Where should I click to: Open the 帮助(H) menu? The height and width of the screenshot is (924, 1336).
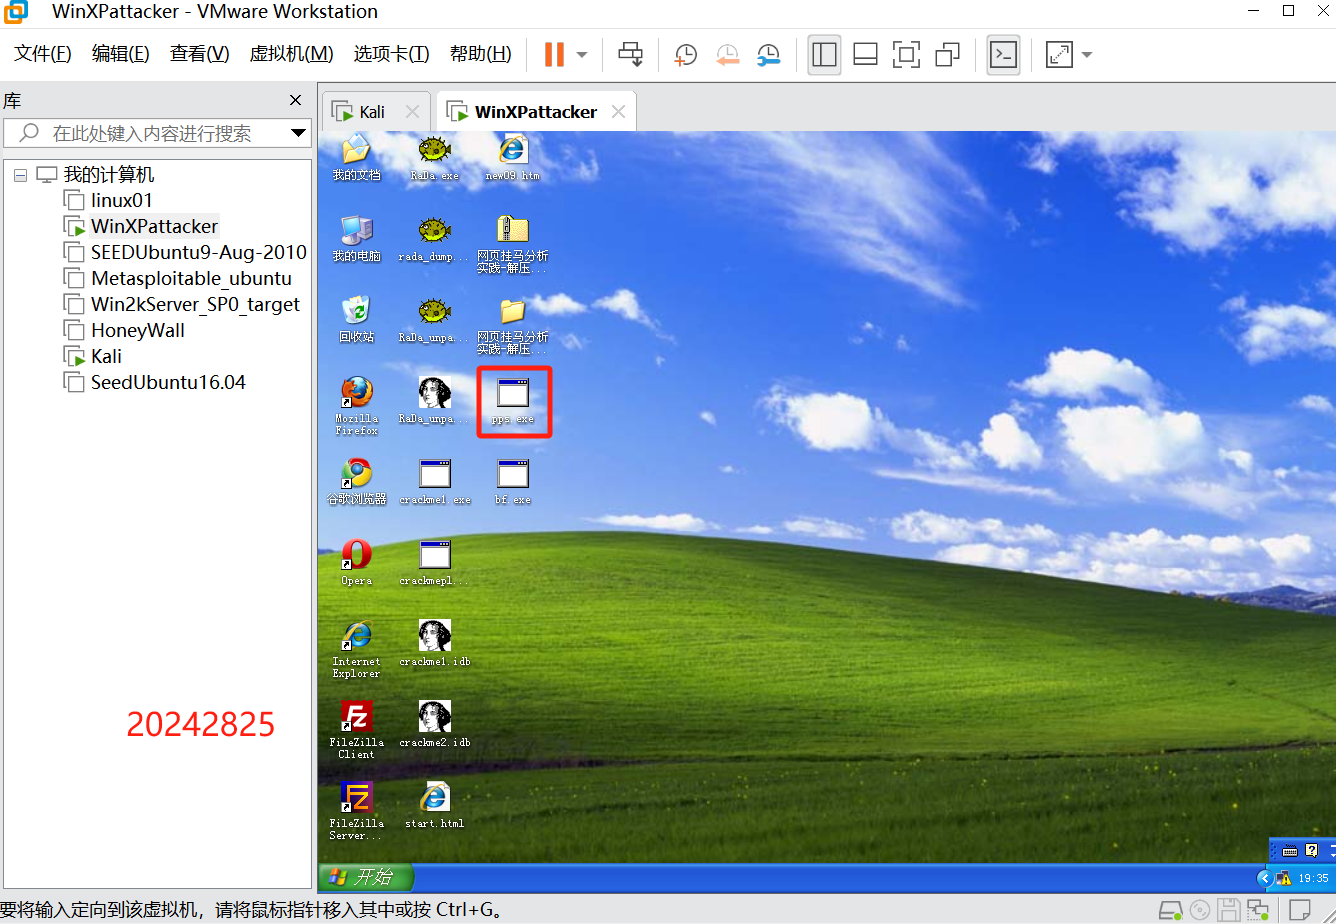point(481,54)
